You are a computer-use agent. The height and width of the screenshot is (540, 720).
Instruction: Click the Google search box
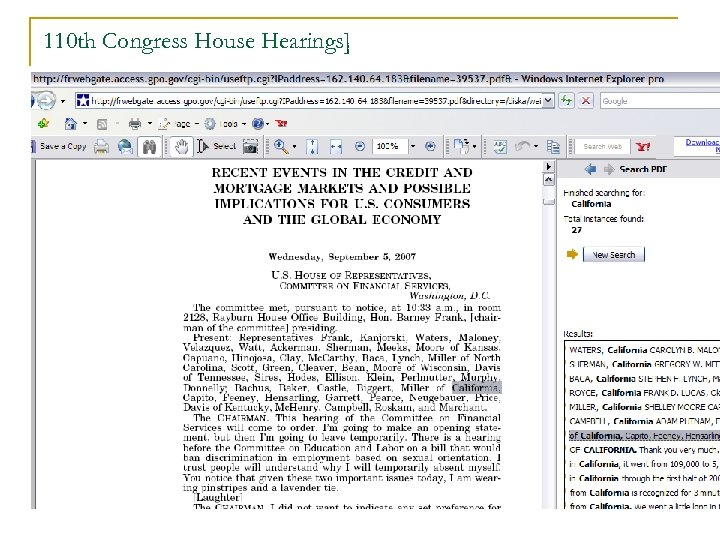point(659,101)
